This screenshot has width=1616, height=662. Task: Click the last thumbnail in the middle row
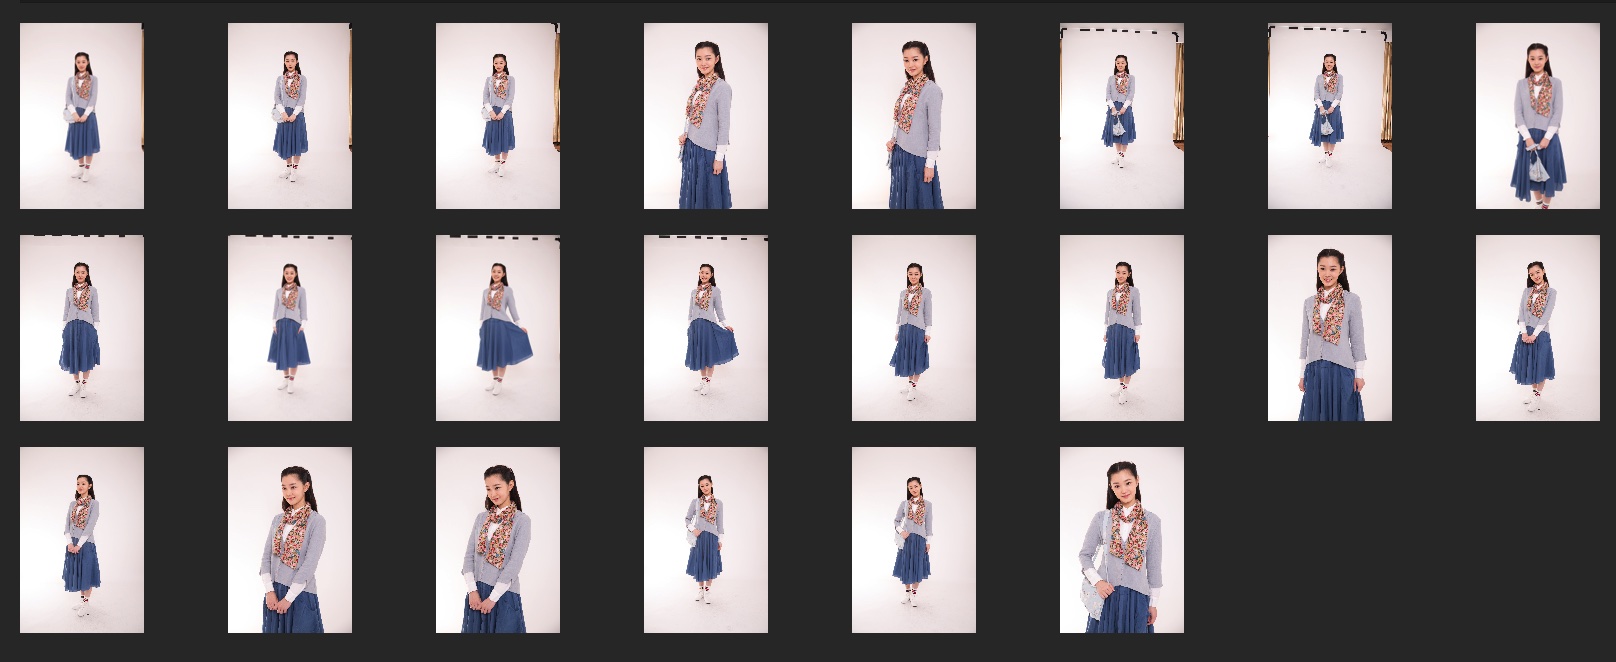coord(1538,328)
